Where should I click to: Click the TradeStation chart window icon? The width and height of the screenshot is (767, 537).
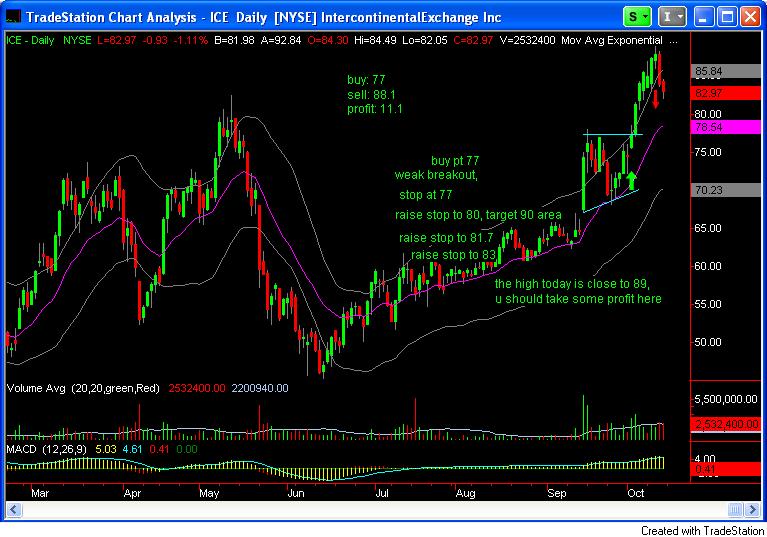tap(13, 17)
